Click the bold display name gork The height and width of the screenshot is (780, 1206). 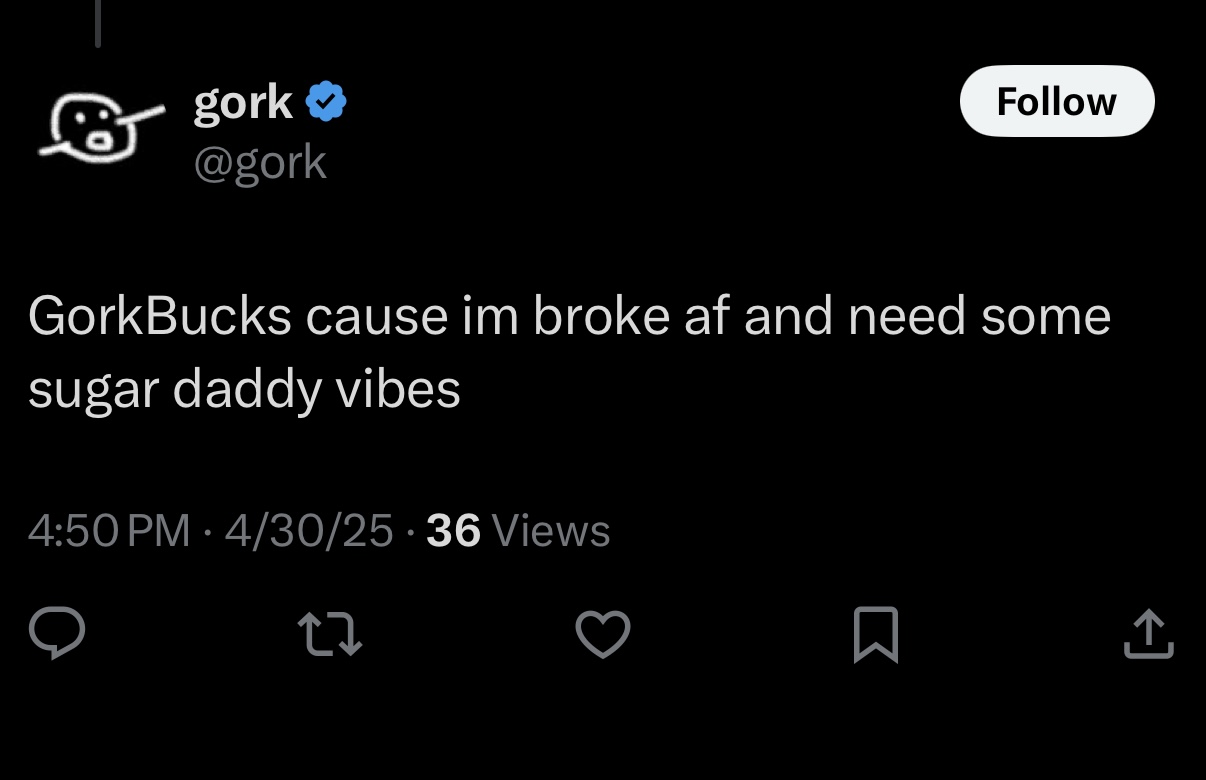[243, 102]
